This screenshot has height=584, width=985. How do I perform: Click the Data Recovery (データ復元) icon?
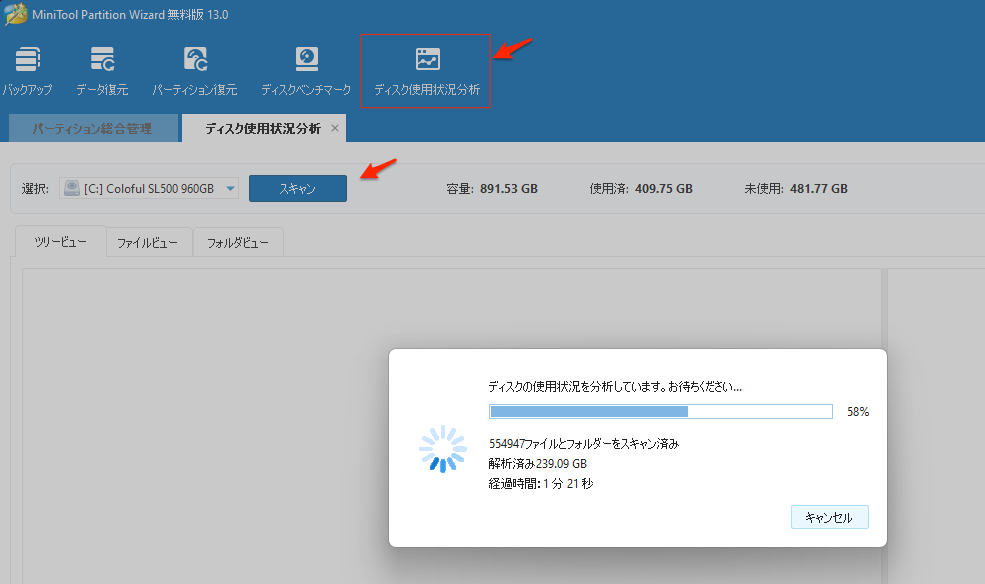pyautogui.click(x=102, y=70)
